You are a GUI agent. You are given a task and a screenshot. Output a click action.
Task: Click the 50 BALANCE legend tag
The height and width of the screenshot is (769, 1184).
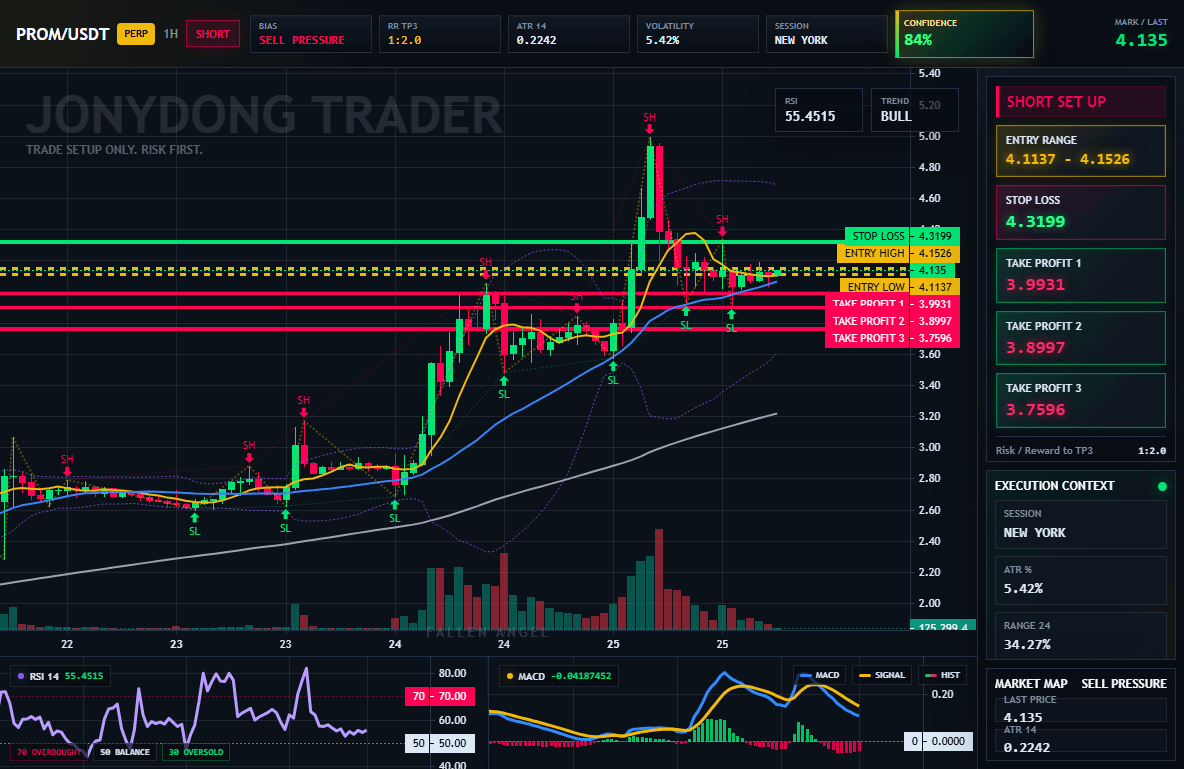pyautogui.click(x=125, y=752)
